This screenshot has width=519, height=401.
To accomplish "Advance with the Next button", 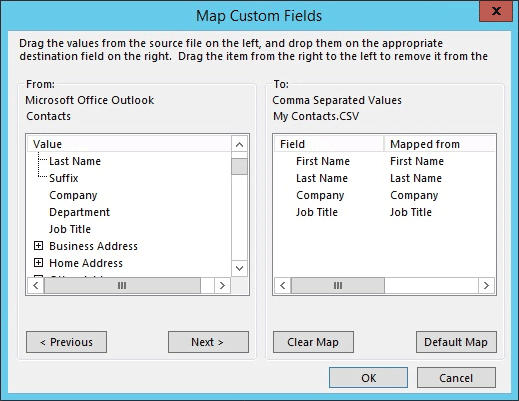I will pyautogui.click(x=208, y=342).
